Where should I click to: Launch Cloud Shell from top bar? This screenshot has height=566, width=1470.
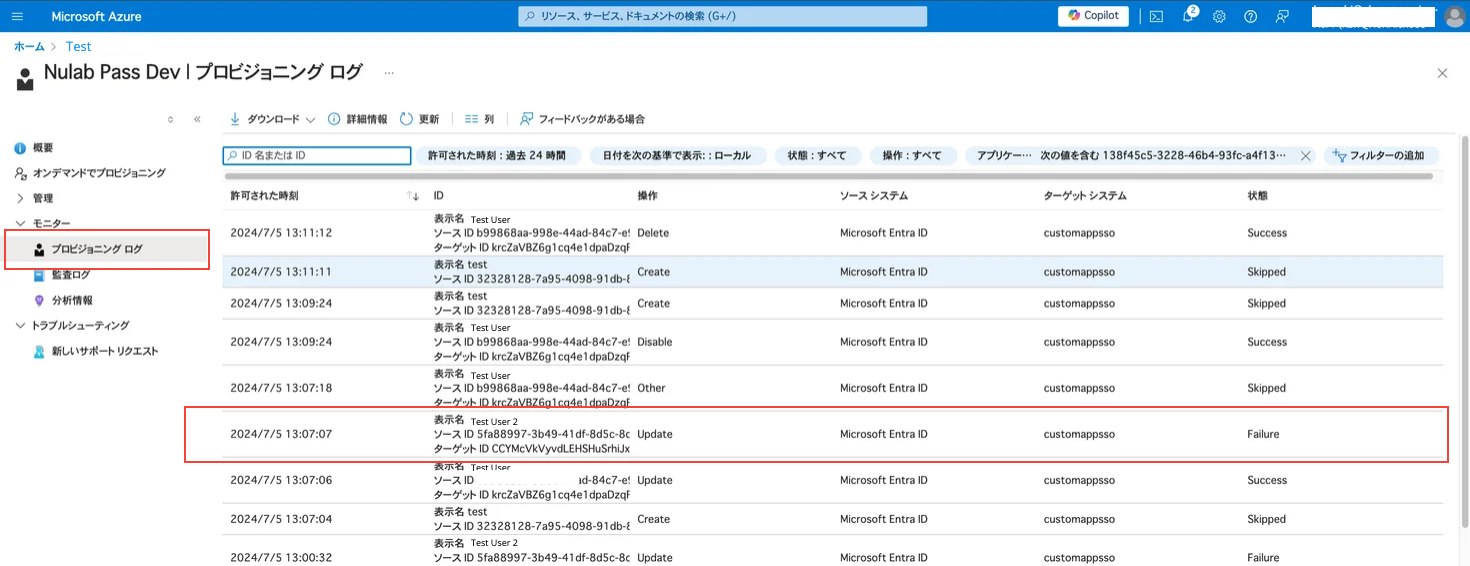(x=1156, y=16)
